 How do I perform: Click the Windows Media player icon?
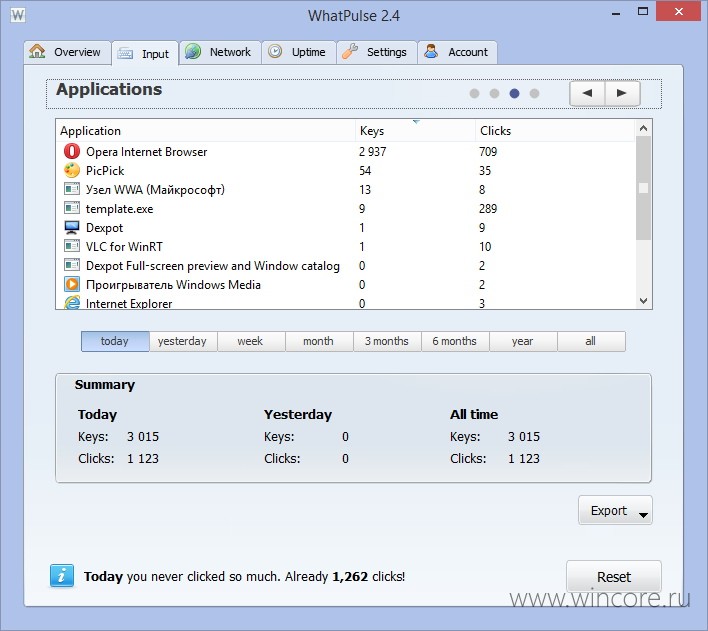pyautogui.click(x=72, y=284)
